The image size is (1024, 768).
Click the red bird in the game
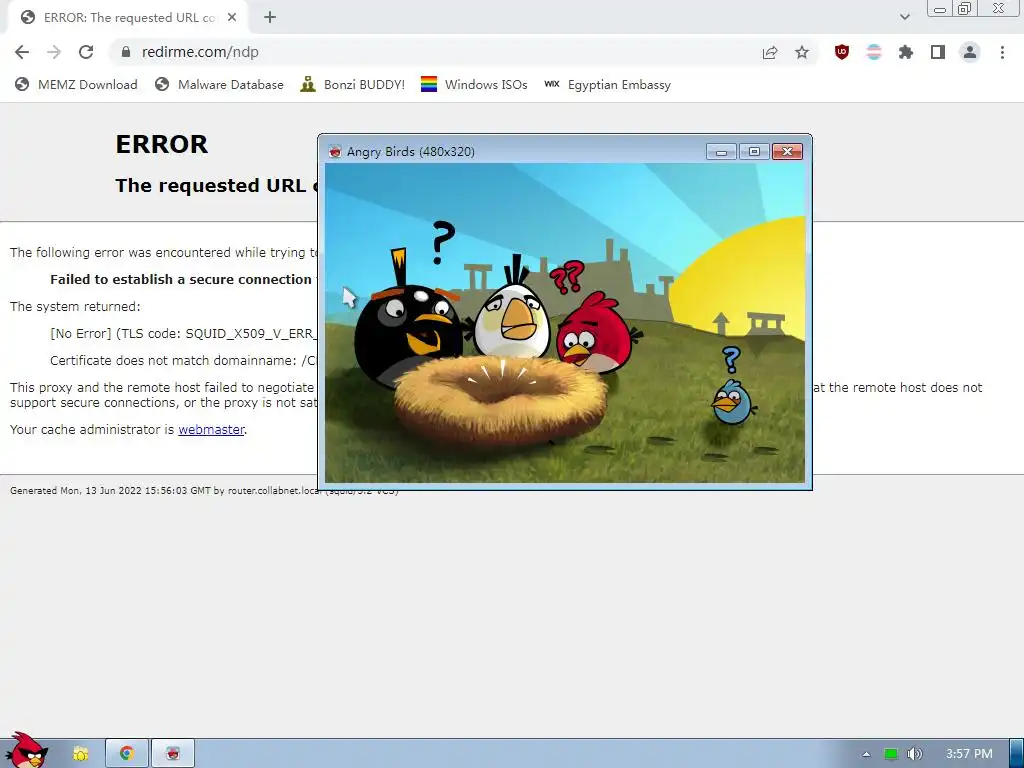coord(594,334)
